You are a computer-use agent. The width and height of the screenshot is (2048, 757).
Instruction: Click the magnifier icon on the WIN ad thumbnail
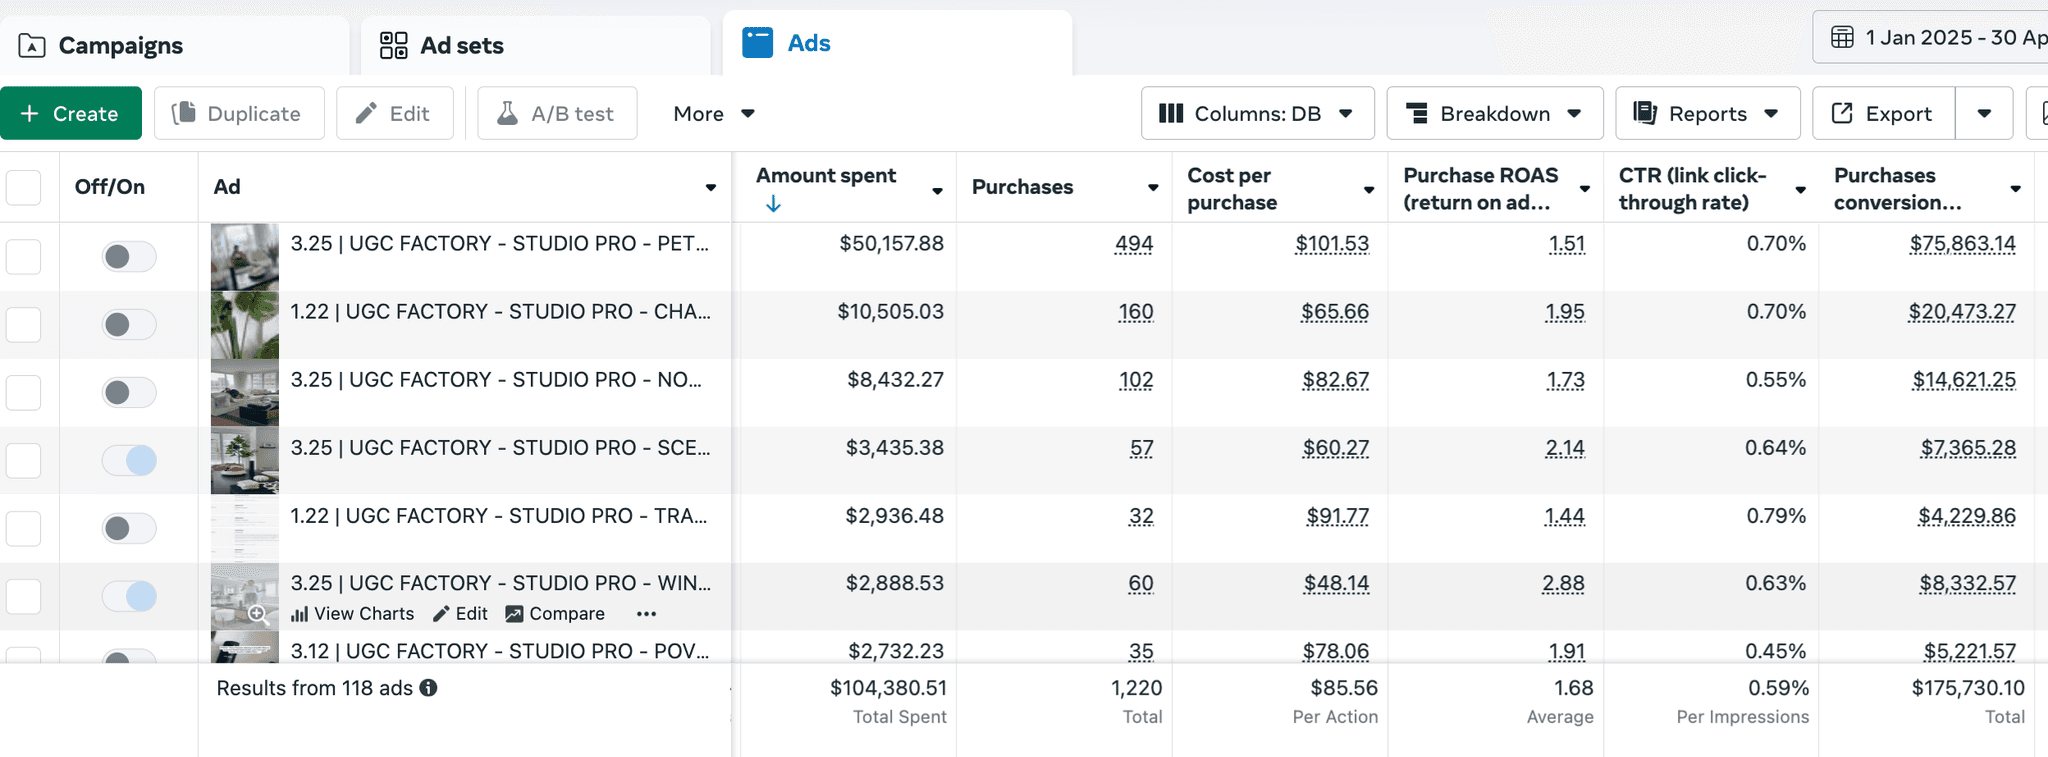click(258, 614)
